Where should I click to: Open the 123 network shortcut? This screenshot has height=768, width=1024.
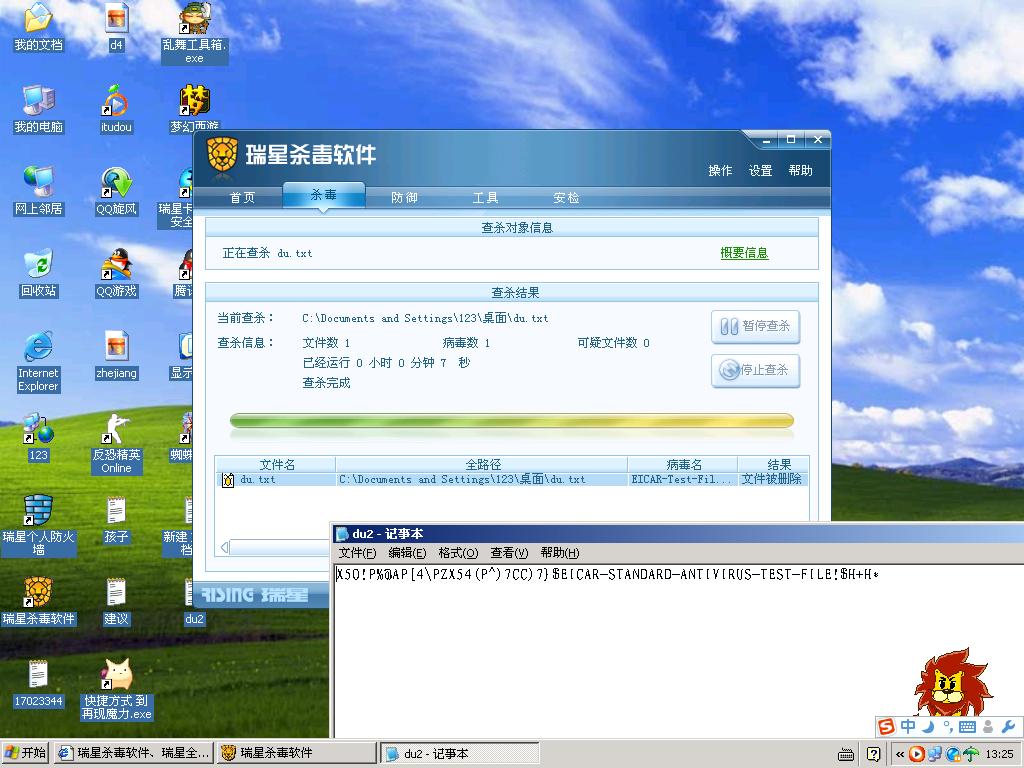click(39, 438)
